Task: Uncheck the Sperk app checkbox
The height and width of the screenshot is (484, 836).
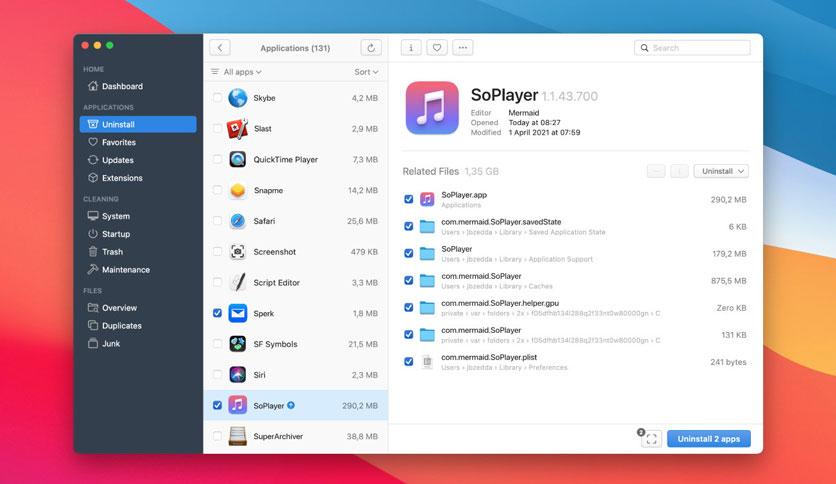Action: tap(217, 313)
